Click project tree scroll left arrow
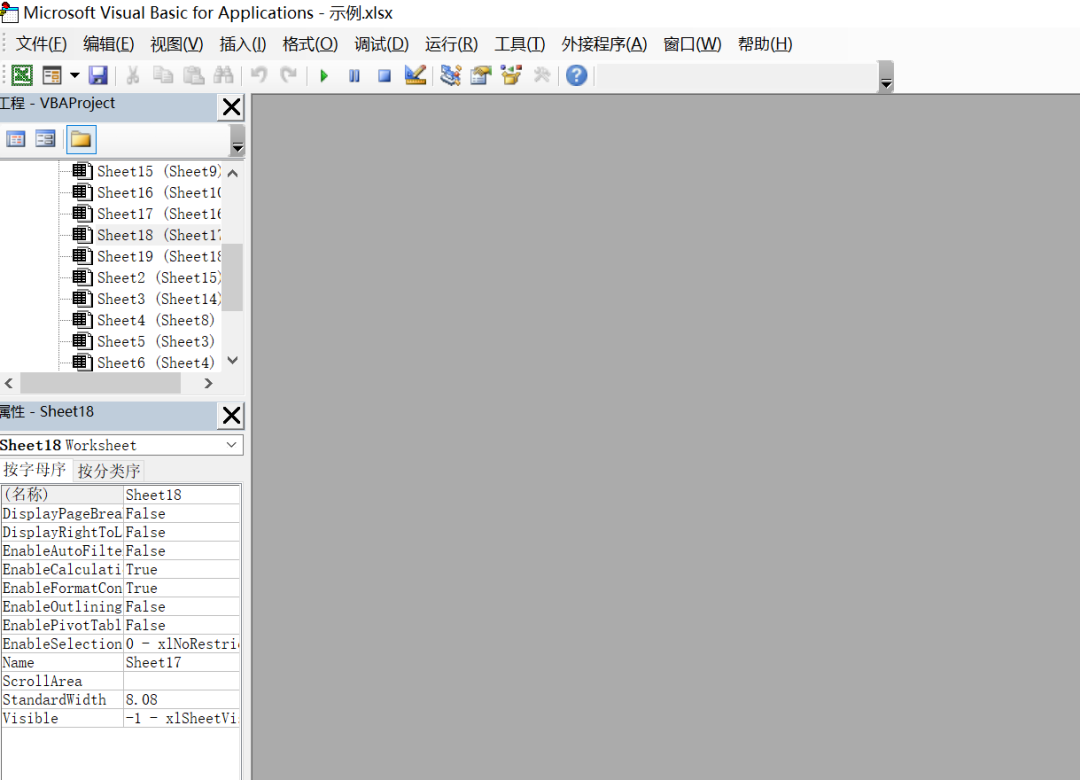This screenshot has height=780, width=1080. click(9, 383)
